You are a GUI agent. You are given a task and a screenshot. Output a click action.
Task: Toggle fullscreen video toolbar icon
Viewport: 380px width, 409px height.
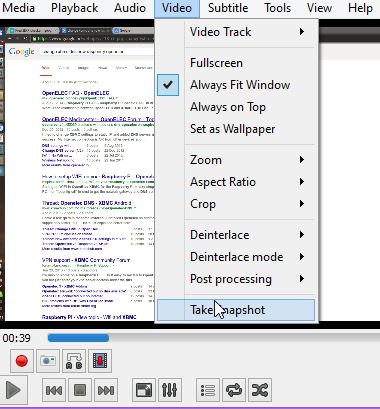click(144, 390)
